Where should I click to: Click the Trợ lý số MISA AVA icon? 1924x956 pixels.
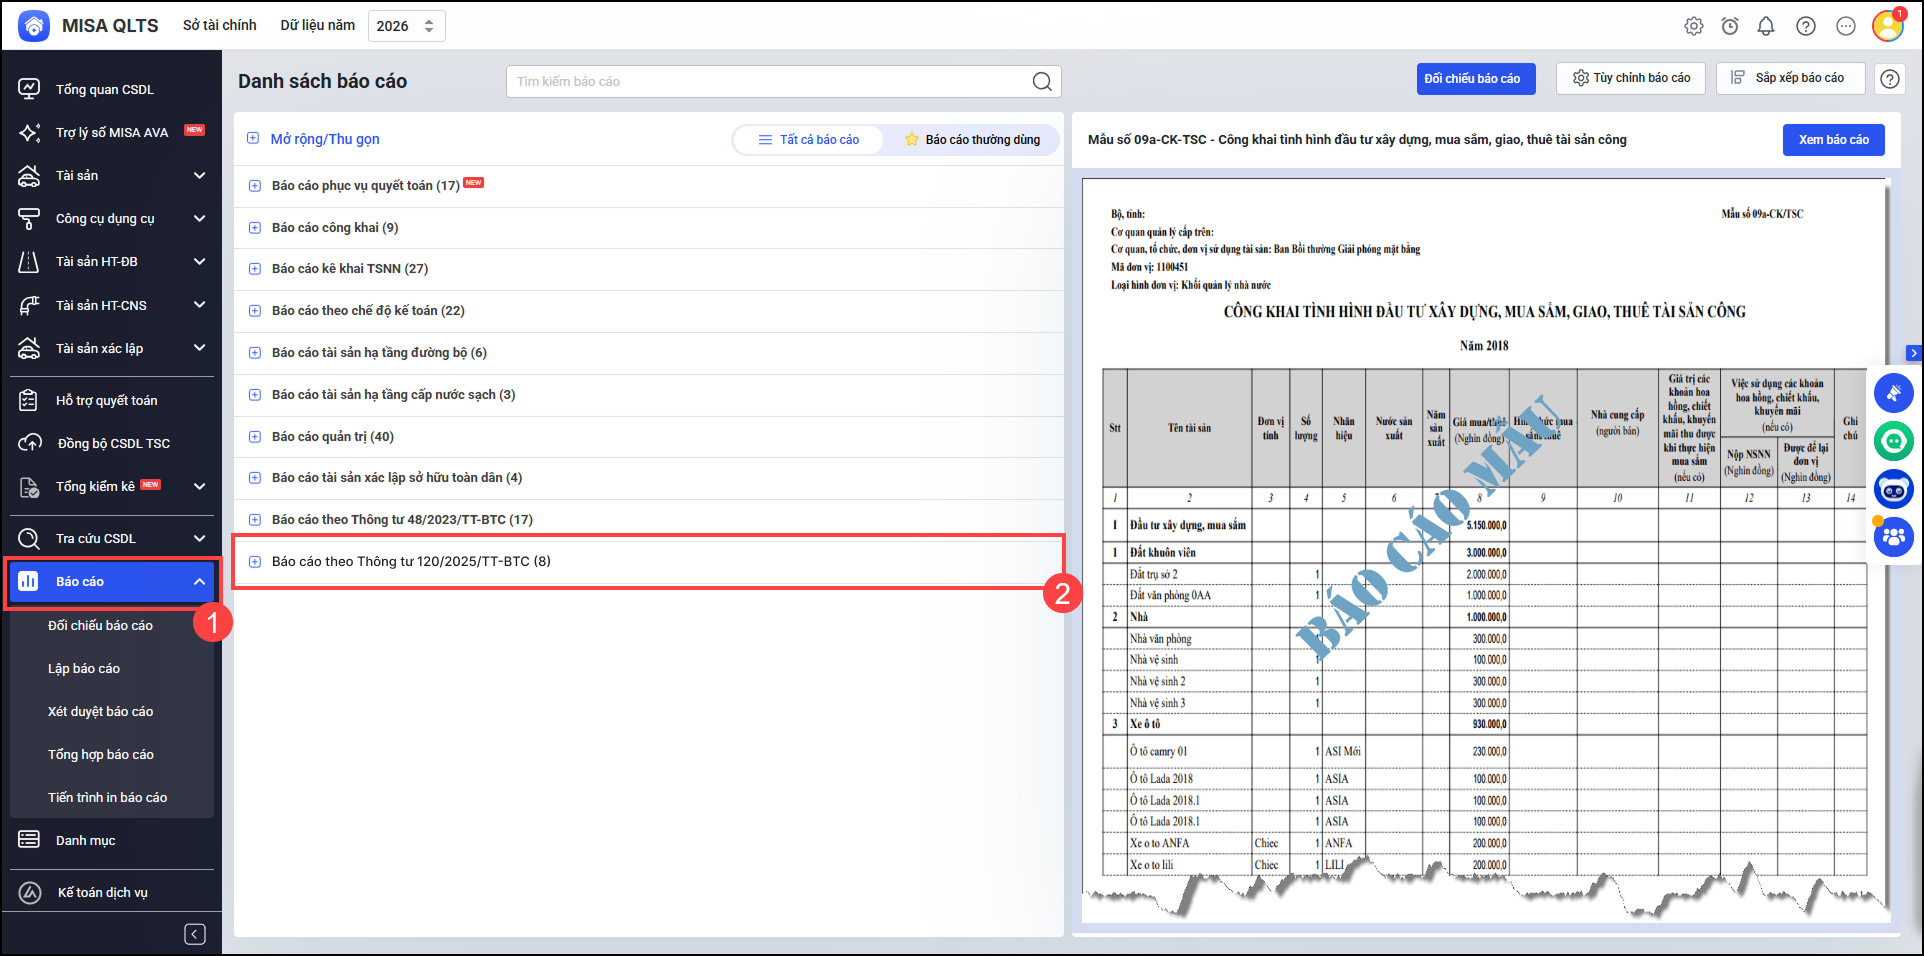point(30,133)
